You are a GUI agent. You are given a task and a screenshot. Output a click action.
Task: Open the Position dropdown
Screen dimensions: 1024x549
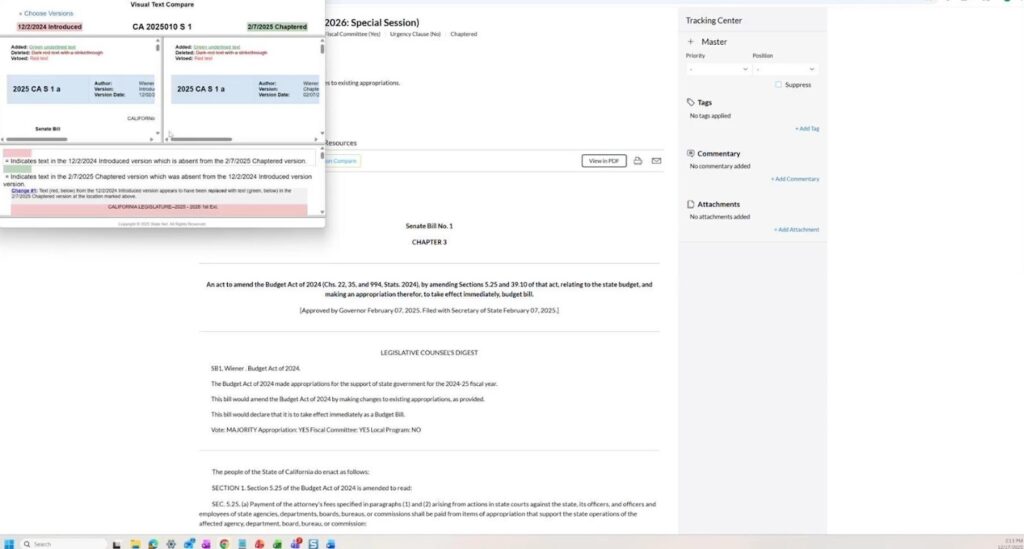(x=784, y=69)
